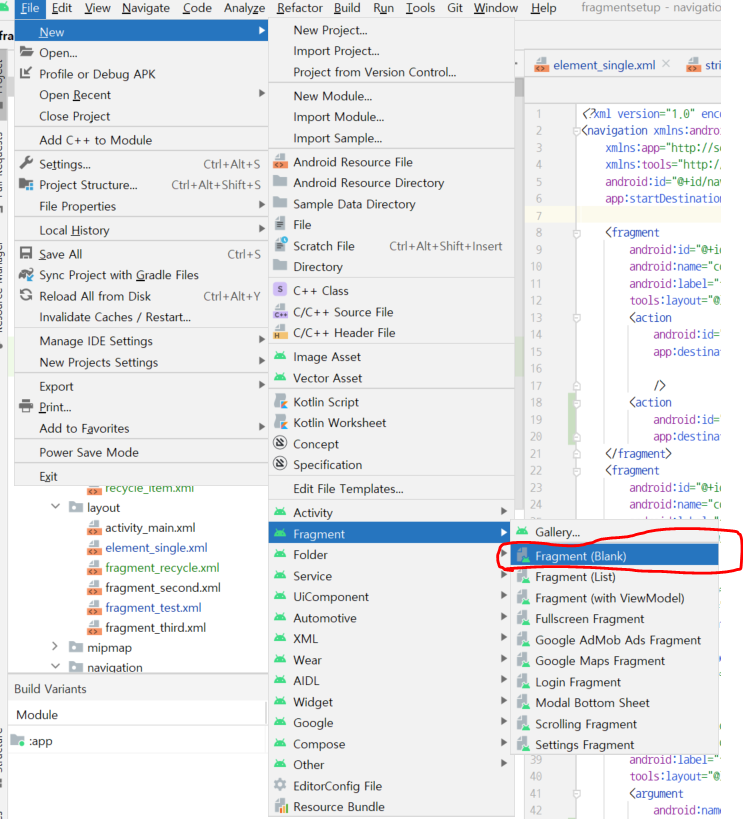Select Fragment (Blank) from submenu
743x819 pixels.
[x=614, y=556]
